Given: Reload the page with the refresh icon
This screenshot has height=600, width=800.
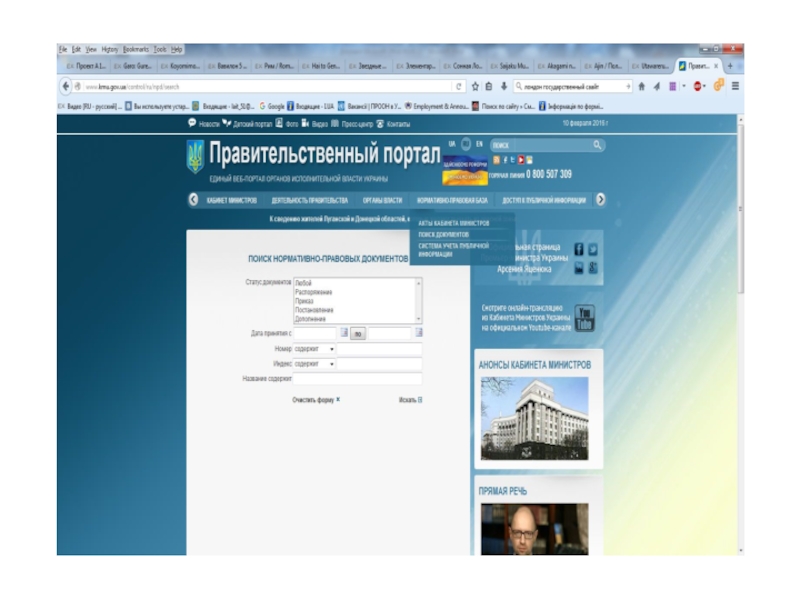Looking at the screenshot, I should [458, 87].
